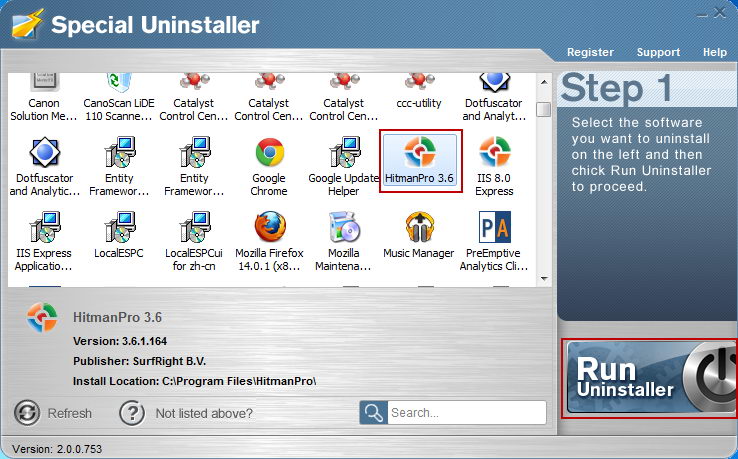Select the IIS Express Application program

44,241
